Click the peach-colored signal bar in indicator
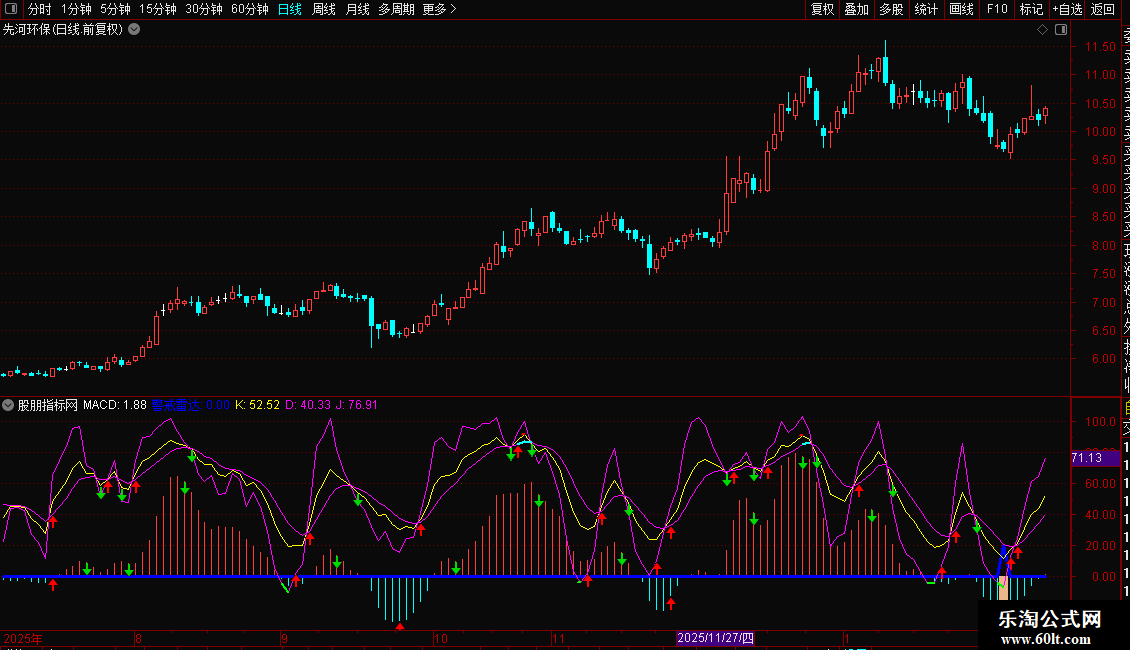Screen dimensions: 1130x650 [1003, 588]
